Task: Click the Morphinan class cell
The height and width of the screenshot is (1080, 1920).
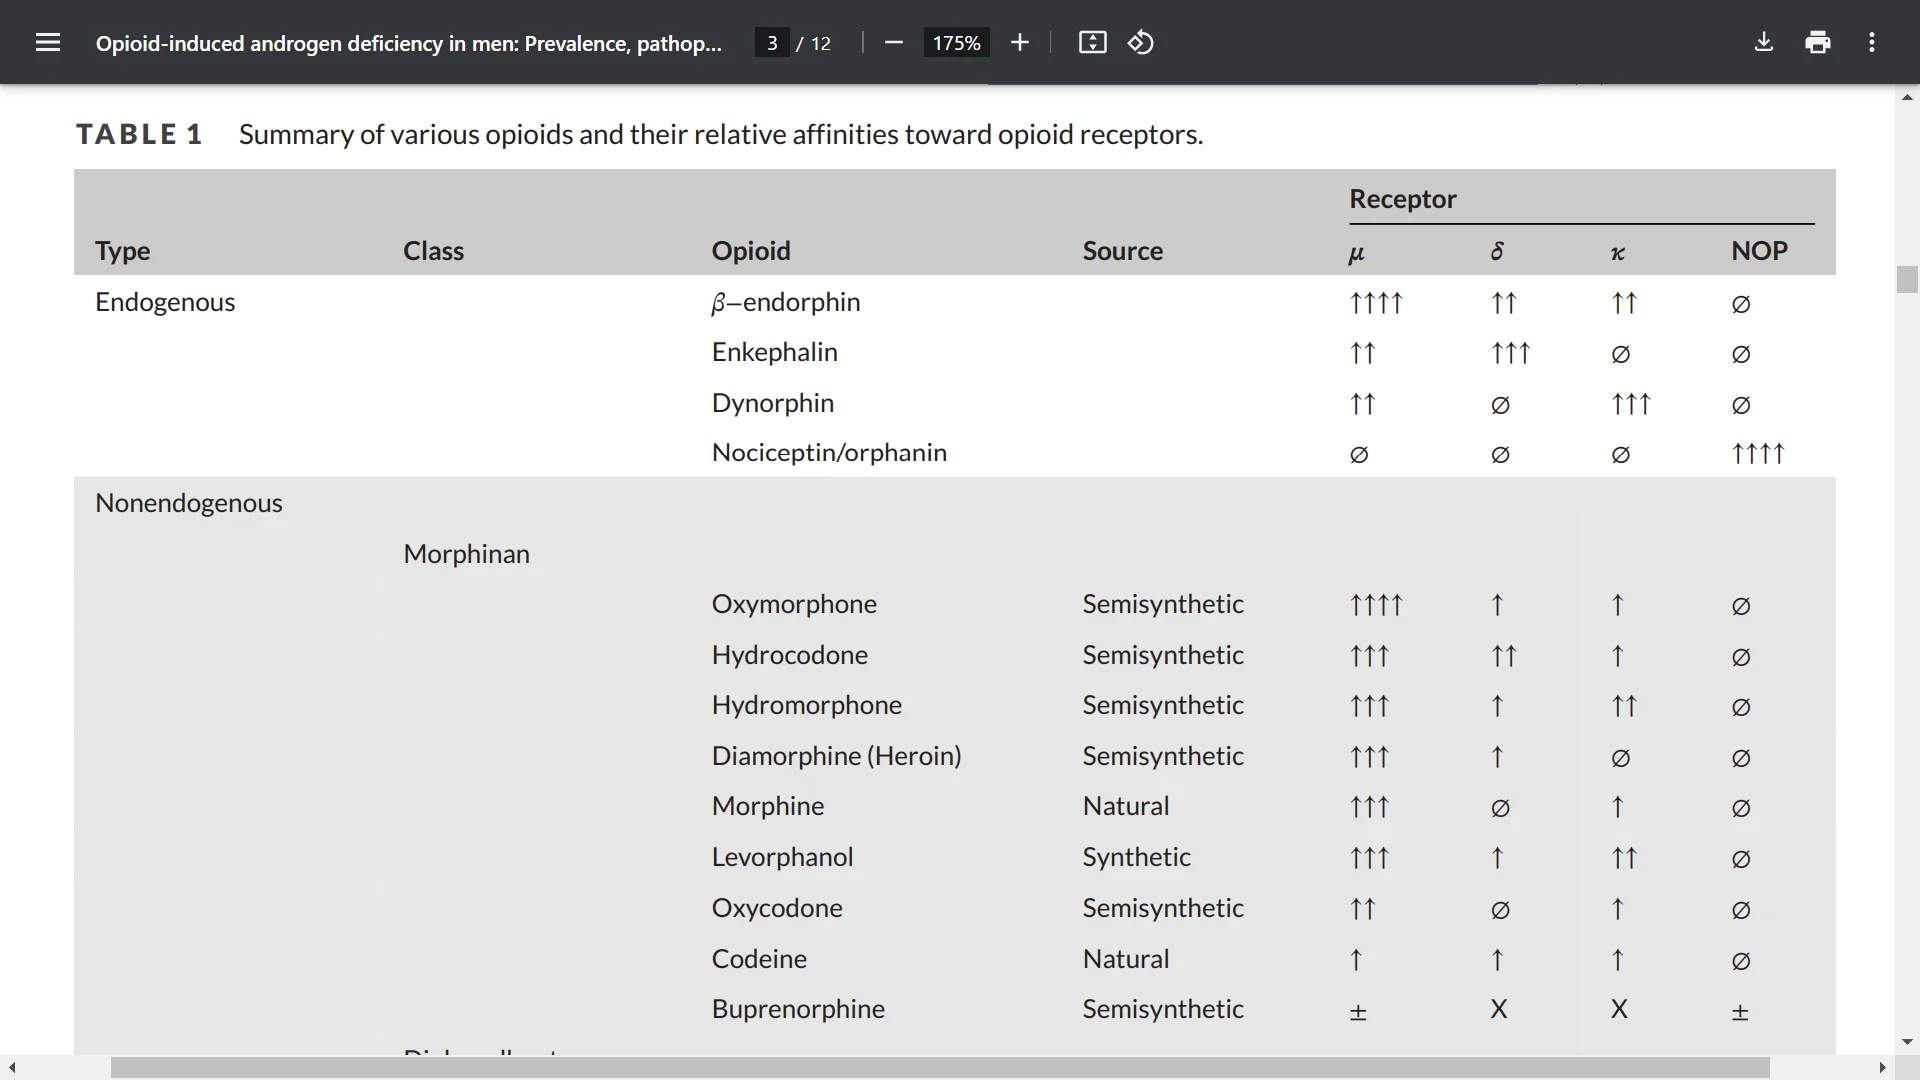Action: tap(466, 554)
